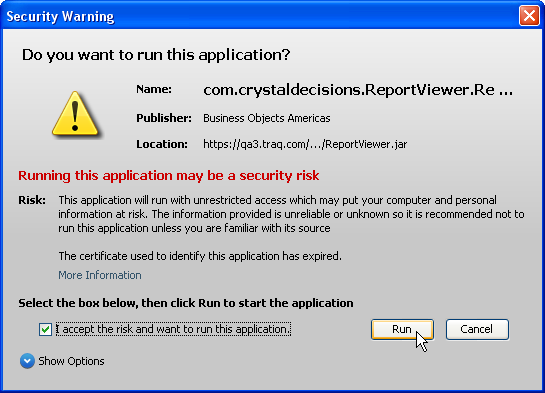Click the Cancel button
This screenshot has height=393, width=545.
pyautogui.click(x=477, y=329)
